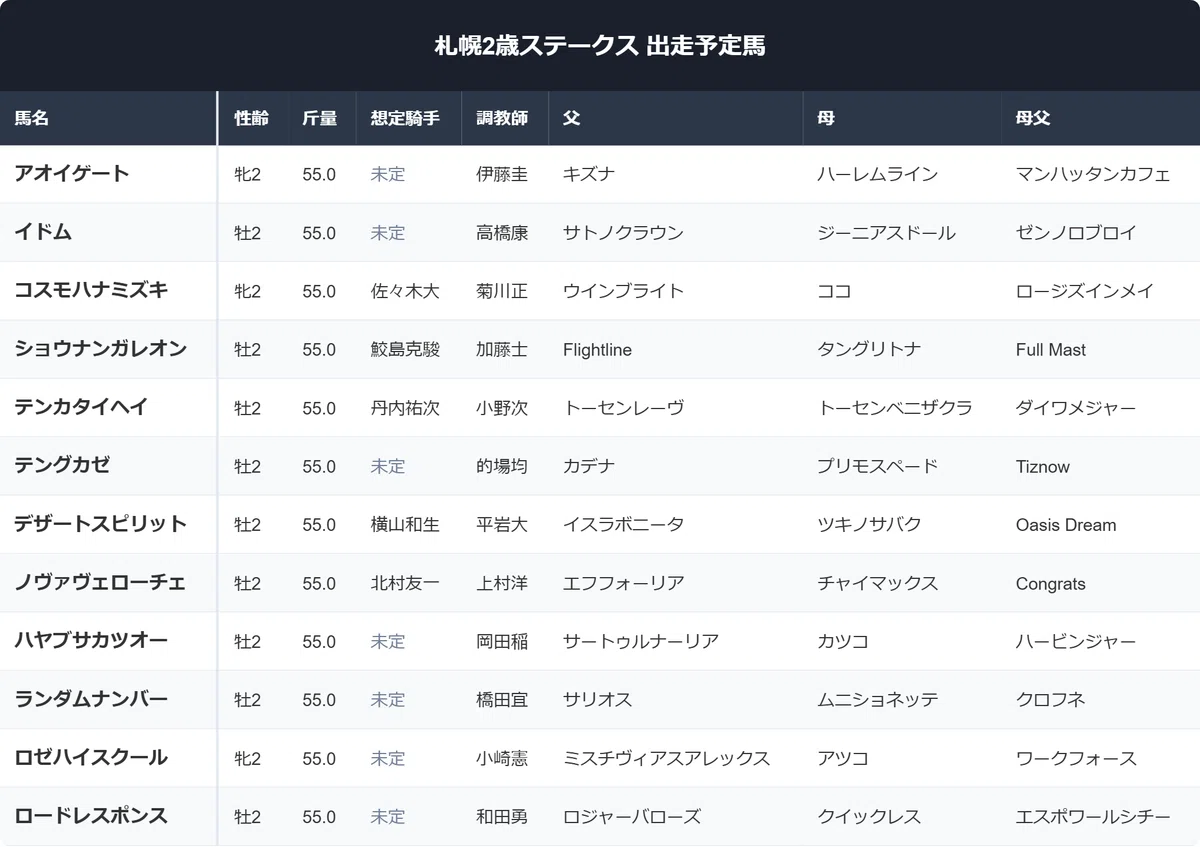Click trainer 平岩大
Image resolution: width=1200 pixels, height=847 pixels.
502,525
